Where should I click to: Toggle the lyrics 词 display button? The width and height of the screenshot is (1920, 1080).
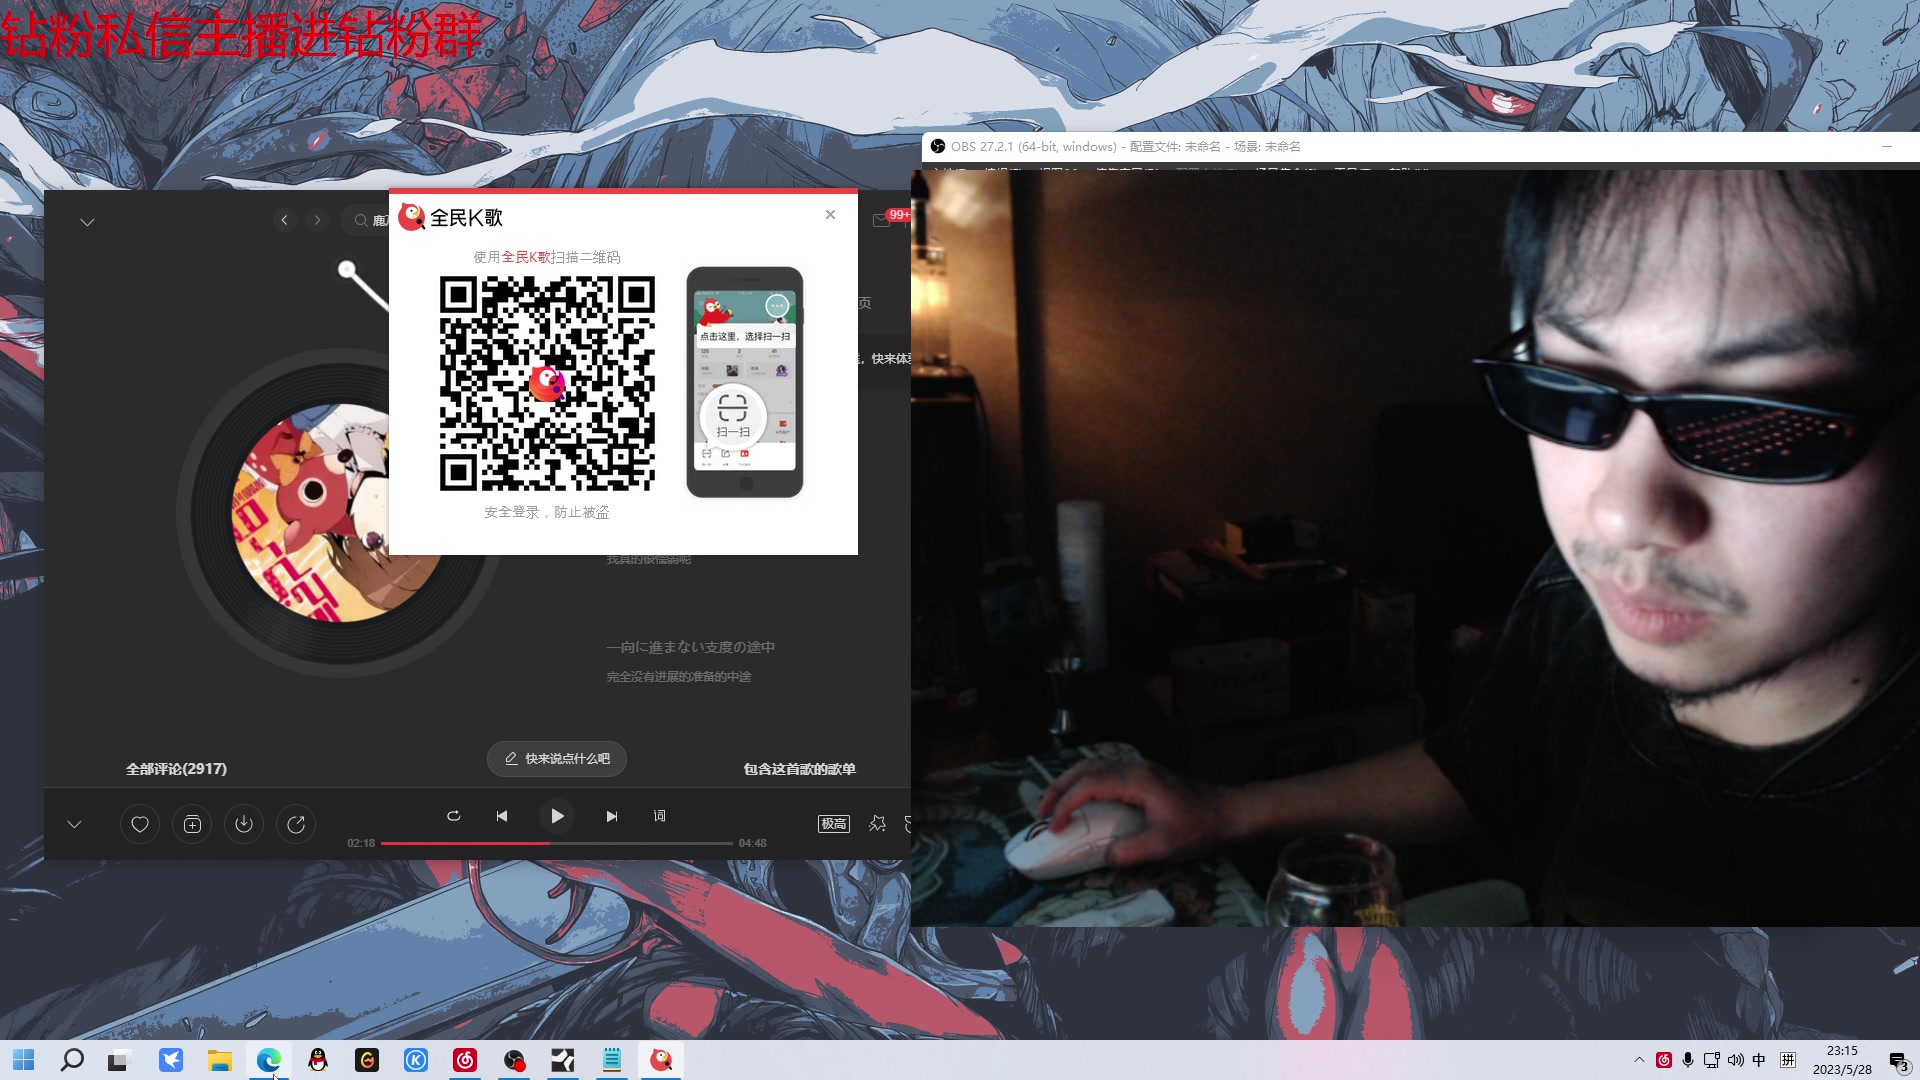(659, 816)
